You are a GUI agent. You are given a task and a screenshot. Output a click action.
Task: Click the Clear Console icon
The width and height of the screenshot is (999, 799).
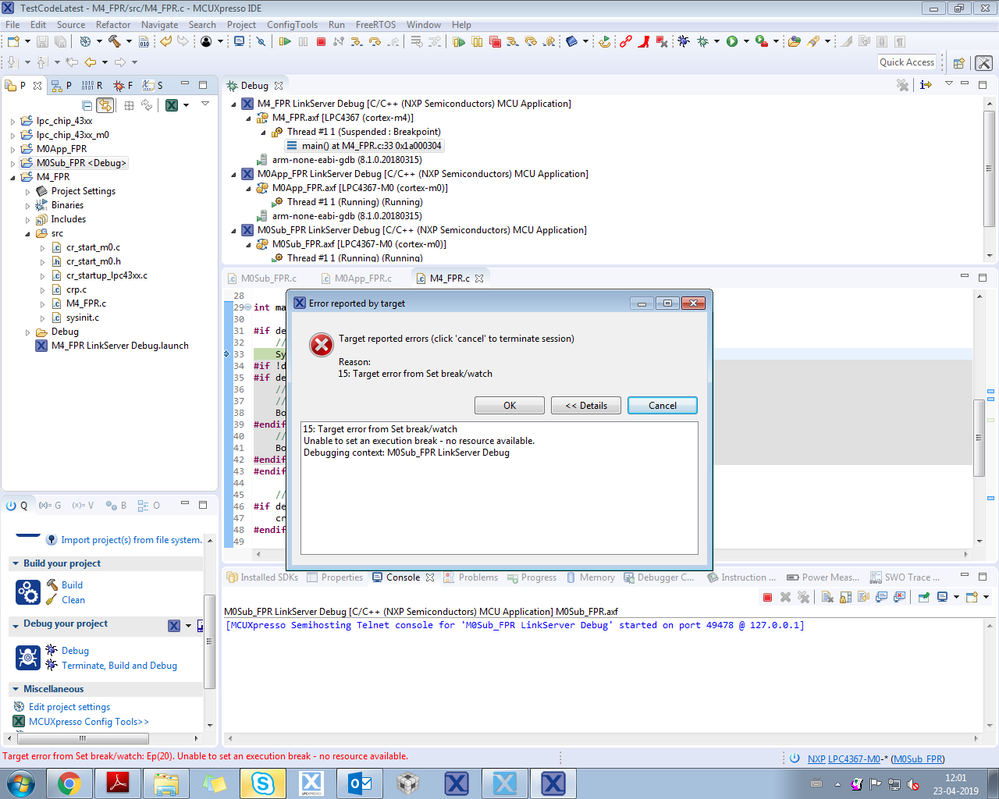coord(828,597)
